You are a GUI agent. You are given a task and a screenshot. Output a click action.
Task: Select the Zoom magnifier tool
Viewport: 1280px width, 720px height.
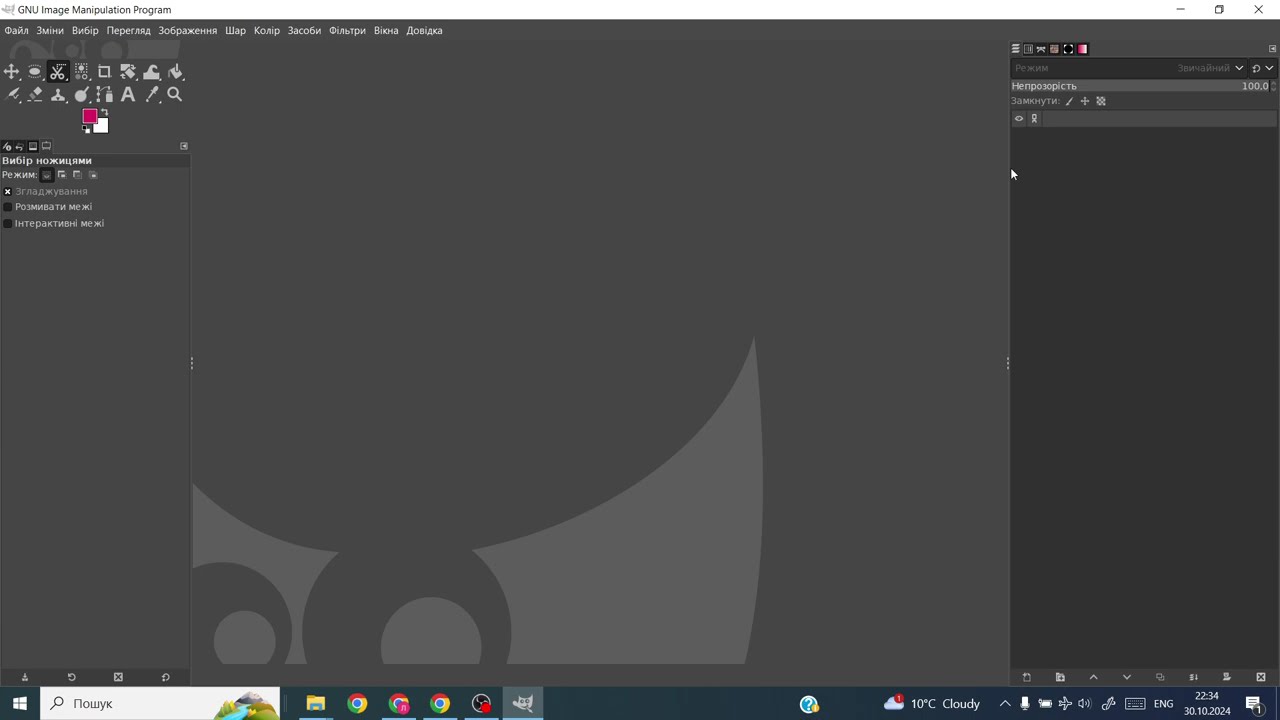pyautogui.click(x=175, y=95)
